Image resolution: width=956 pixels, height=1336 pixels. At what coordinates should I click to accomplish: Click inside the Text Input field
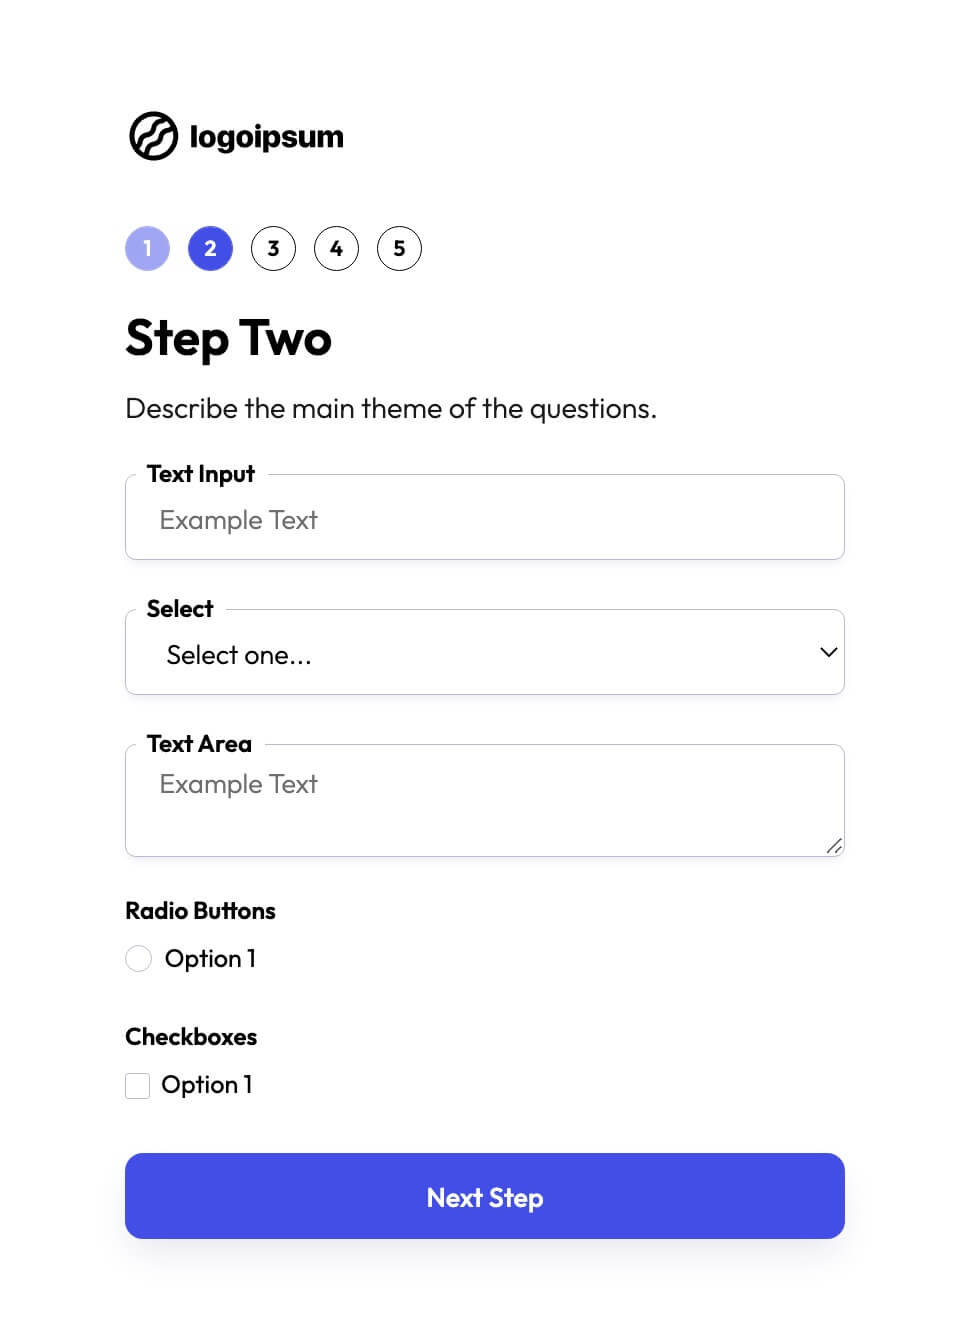(484, 519)
